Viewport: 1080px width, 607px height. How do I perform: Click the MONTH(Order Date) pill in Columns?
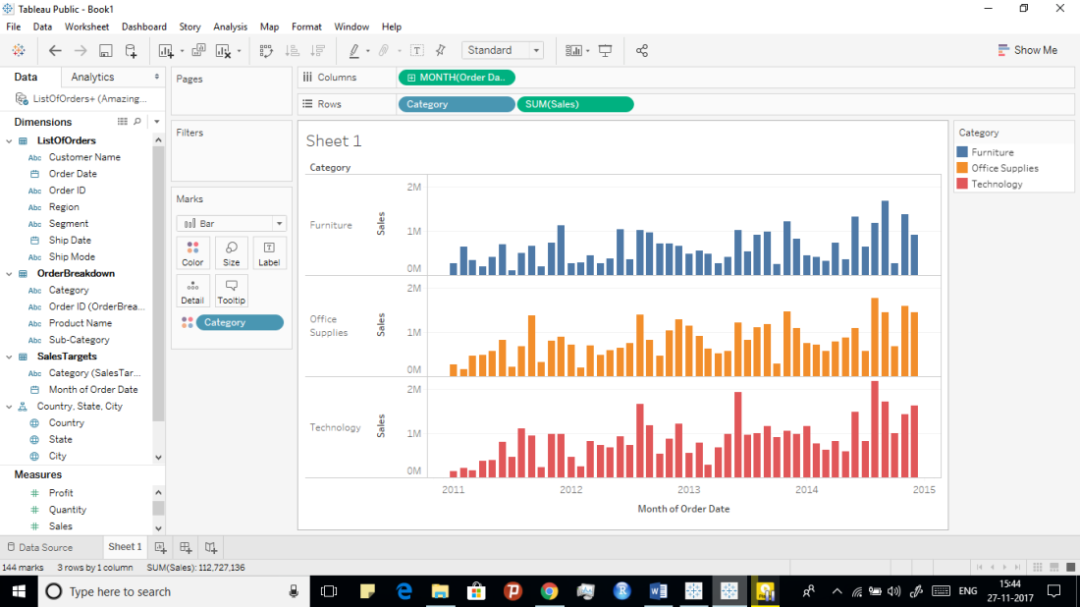(x=457, y=78)
